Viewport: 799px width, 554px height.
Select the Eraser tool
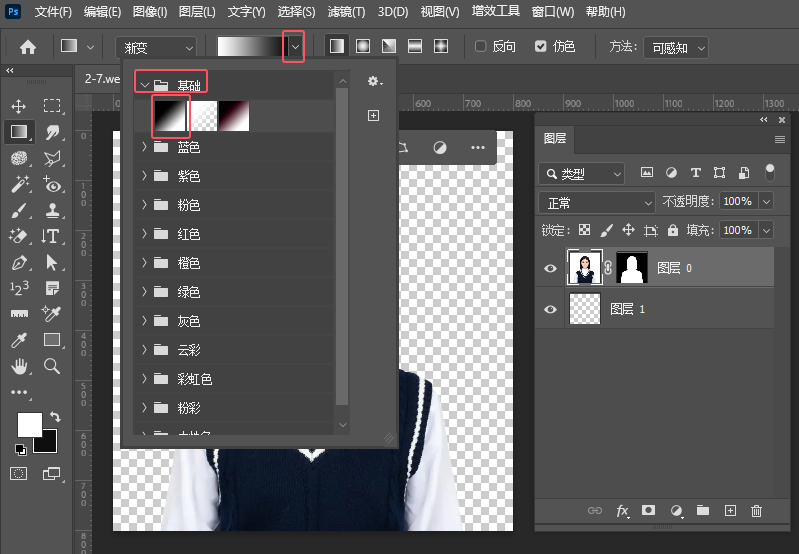(19, 236)
